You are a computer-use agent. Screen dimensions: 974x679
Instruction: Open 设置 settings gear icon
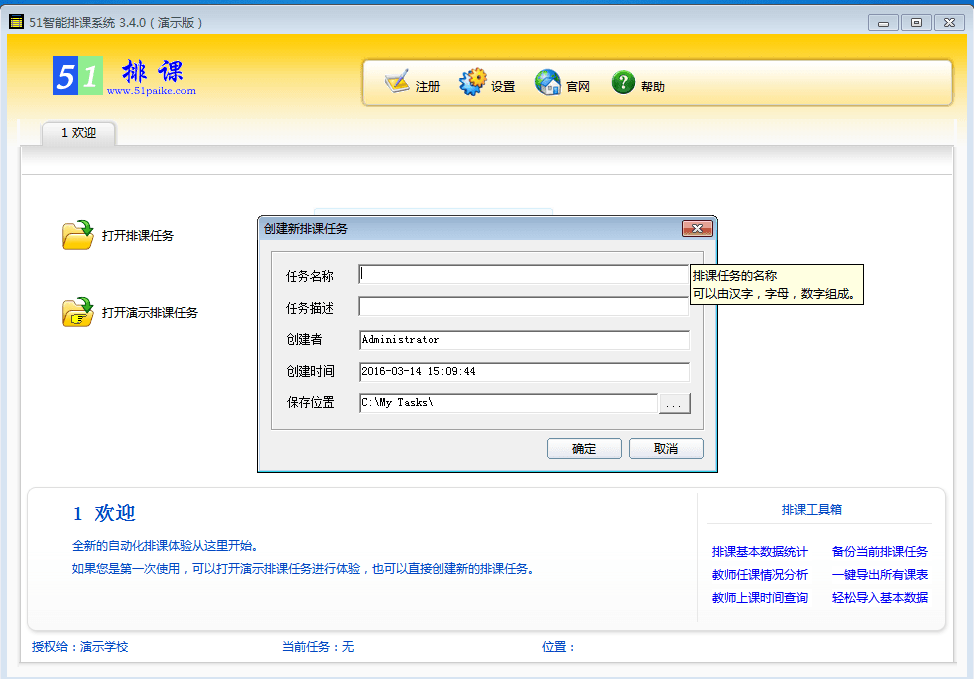point(472,83)
